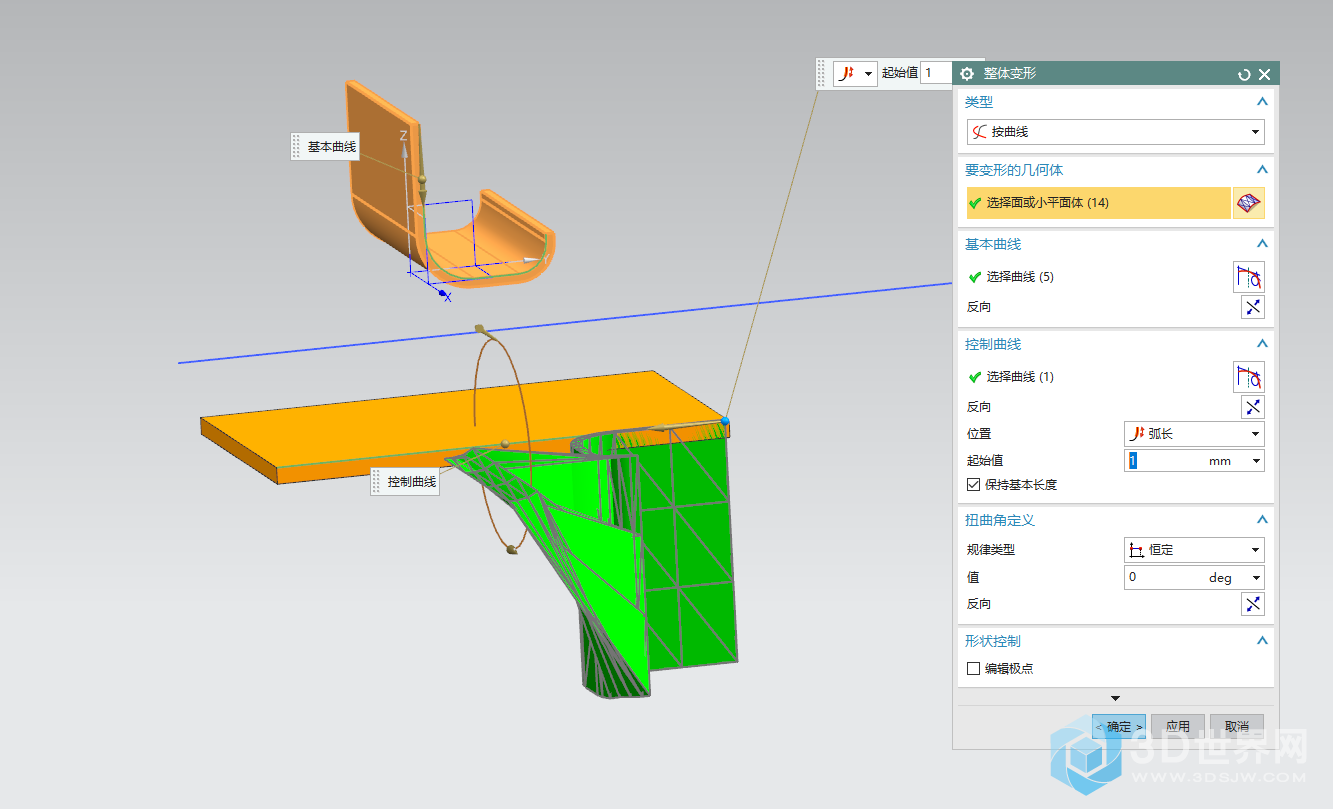Open the 位置 弧长 dropdown

pyautogui.click(x=1194, y=434)
